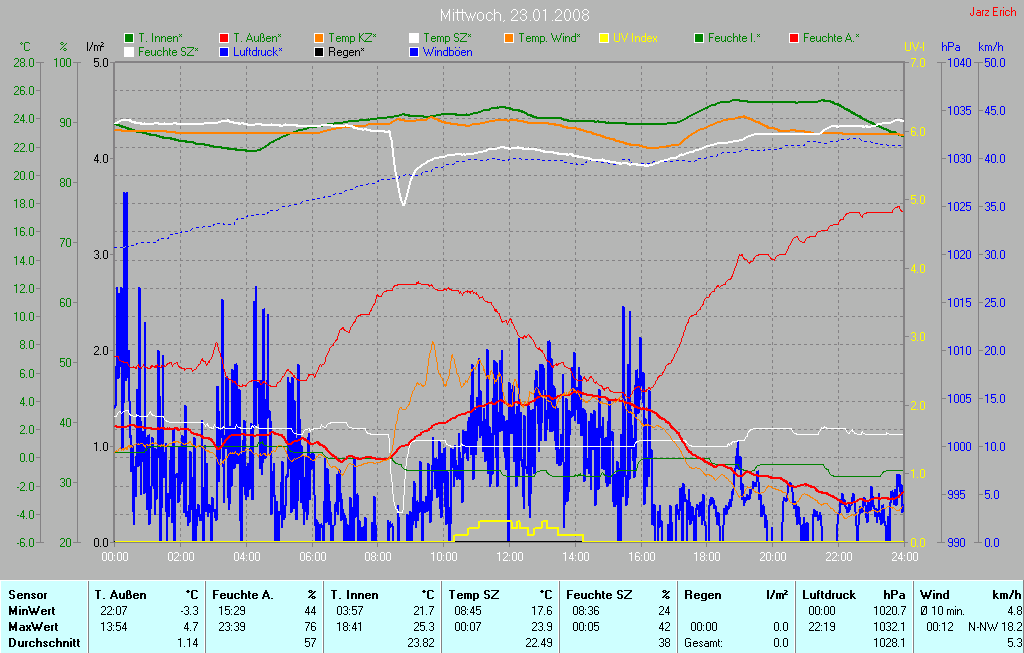Click the blue 'hPa' axis unit label above the chart
1024x653 pixels.
pos(950,47)
